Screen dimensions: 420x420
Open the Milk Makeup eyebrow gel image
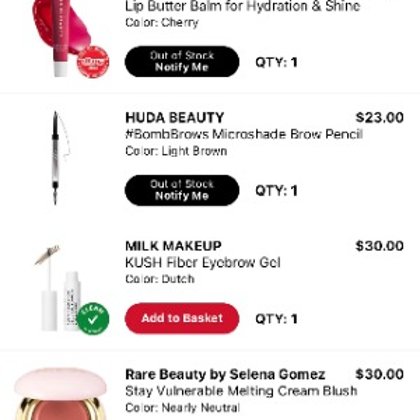pyautogui.click(x=59, y=288)
